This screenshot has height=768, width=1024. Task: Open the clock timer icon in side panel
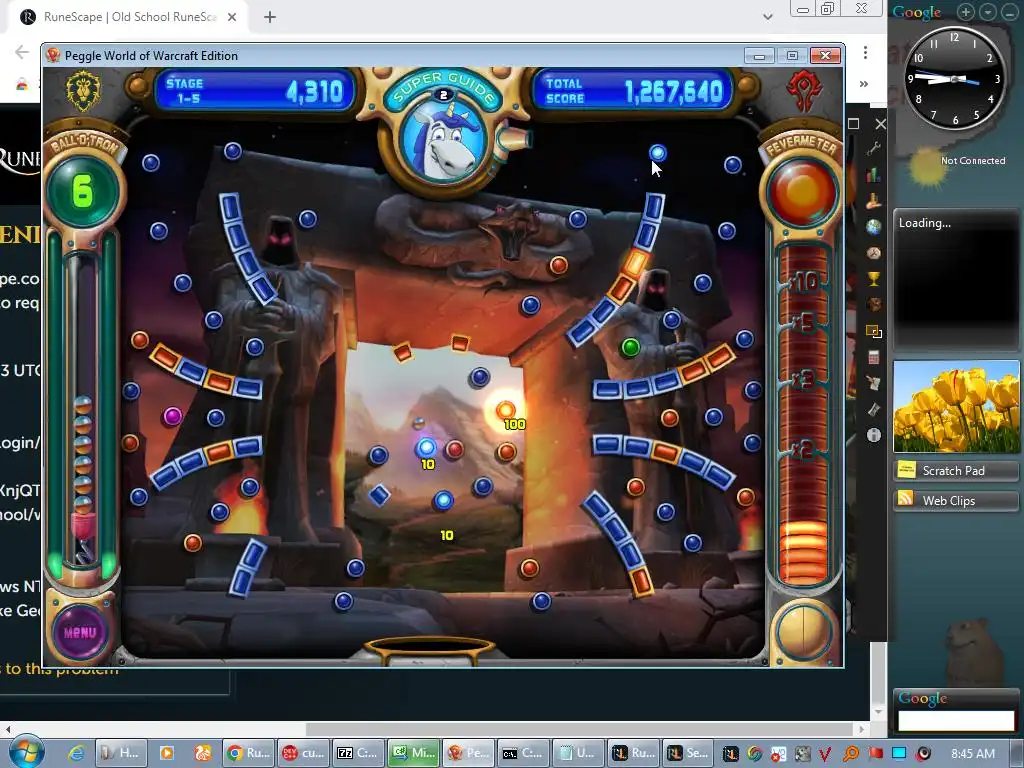click(x=874, y=253)
